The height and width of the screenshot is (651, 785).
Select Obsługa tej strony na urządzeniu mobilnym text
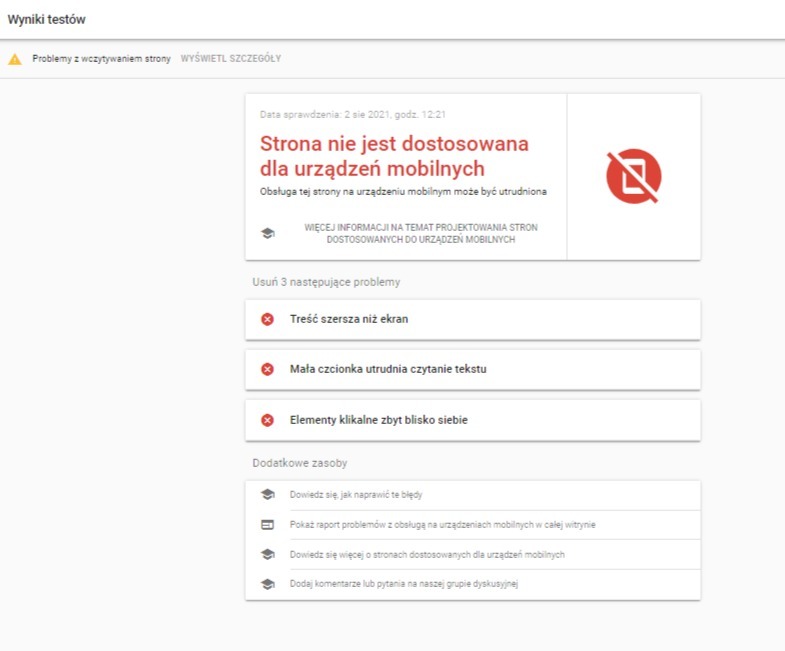[x=403, y=192]
